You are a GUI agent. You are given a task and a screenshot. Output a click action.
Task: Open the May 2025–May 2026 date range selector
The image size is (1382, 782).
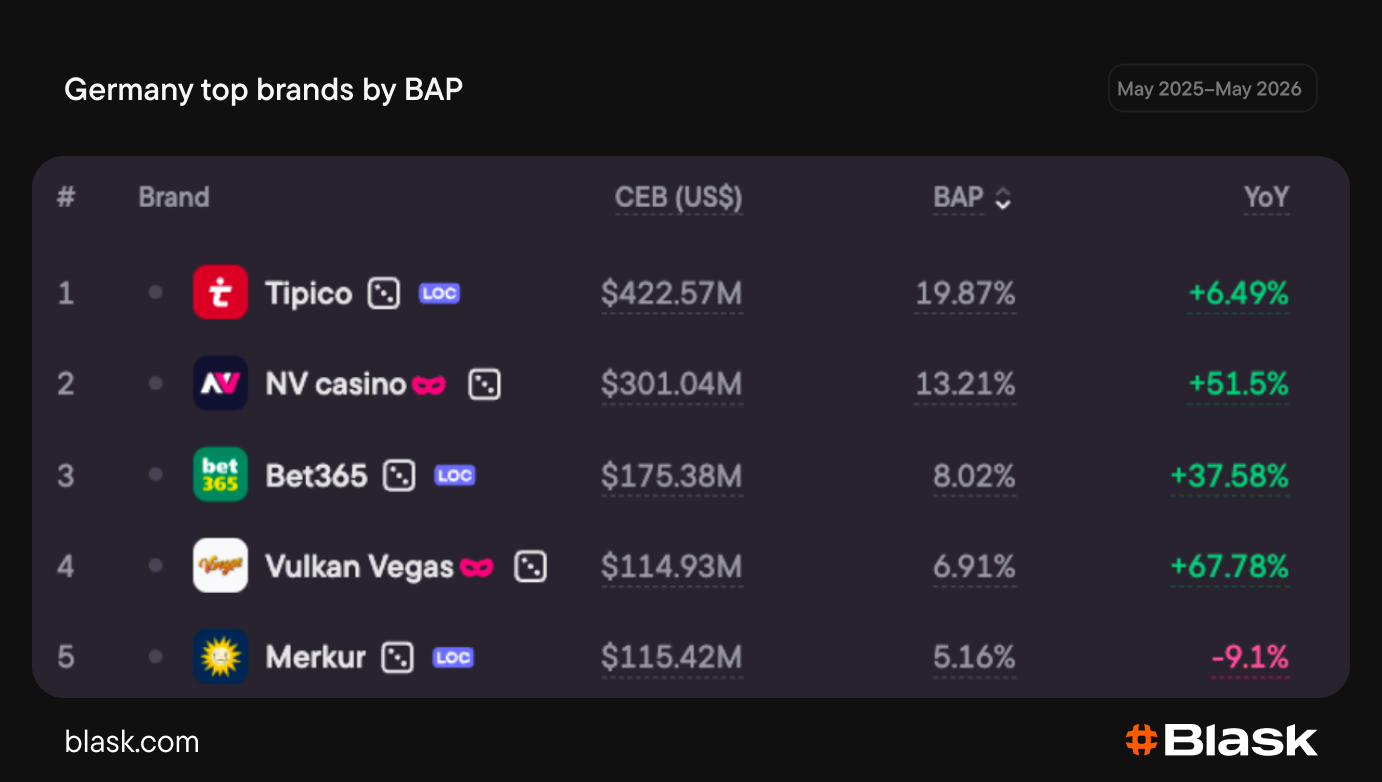point(1212,89)
